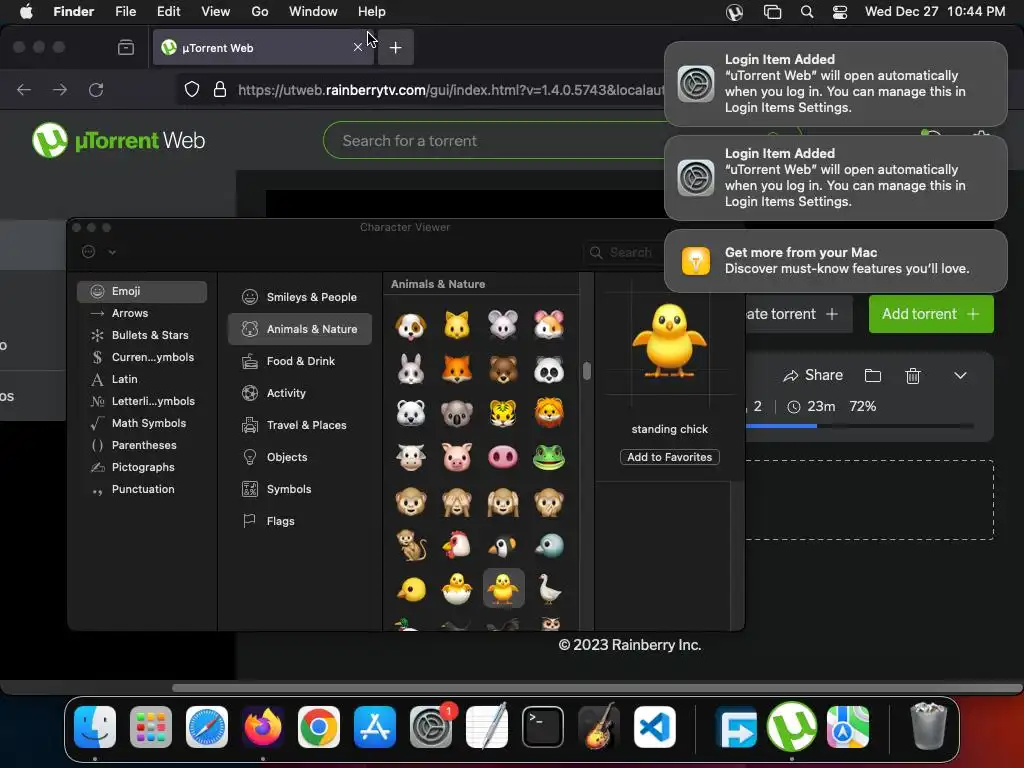This screenshot has width=1024, height=768.
Task: Select the rooster emoji
Action: click(456, 545)
